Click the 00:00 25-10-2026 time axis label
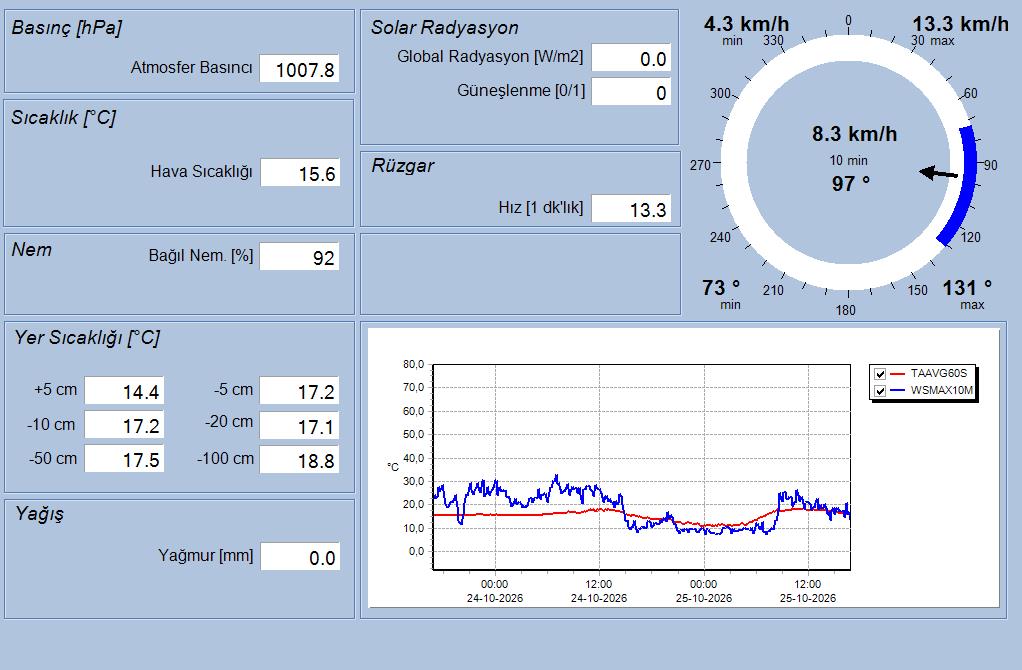This screenshot has width=1022, height=670. pos(703,591)
